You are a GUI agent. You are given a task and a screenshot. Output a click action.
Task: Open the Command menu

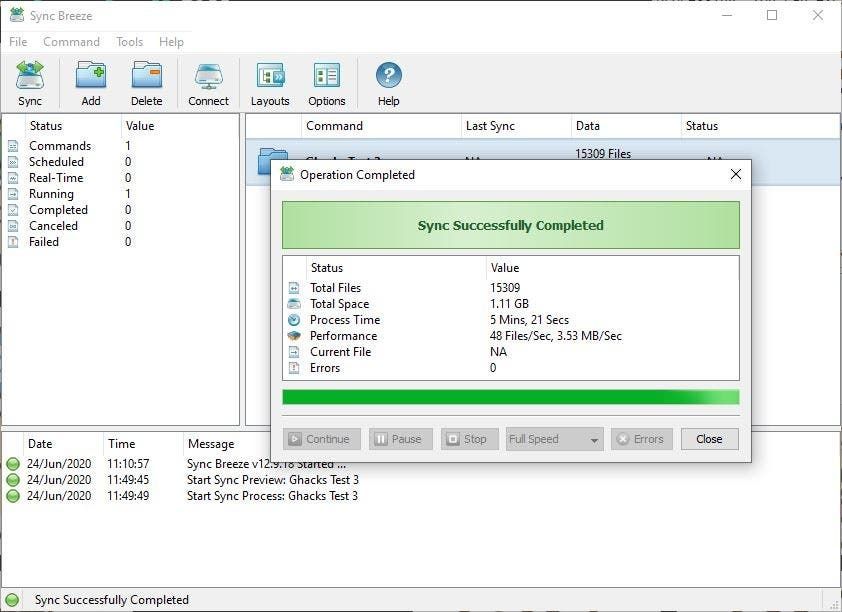[x=71, y=42]
